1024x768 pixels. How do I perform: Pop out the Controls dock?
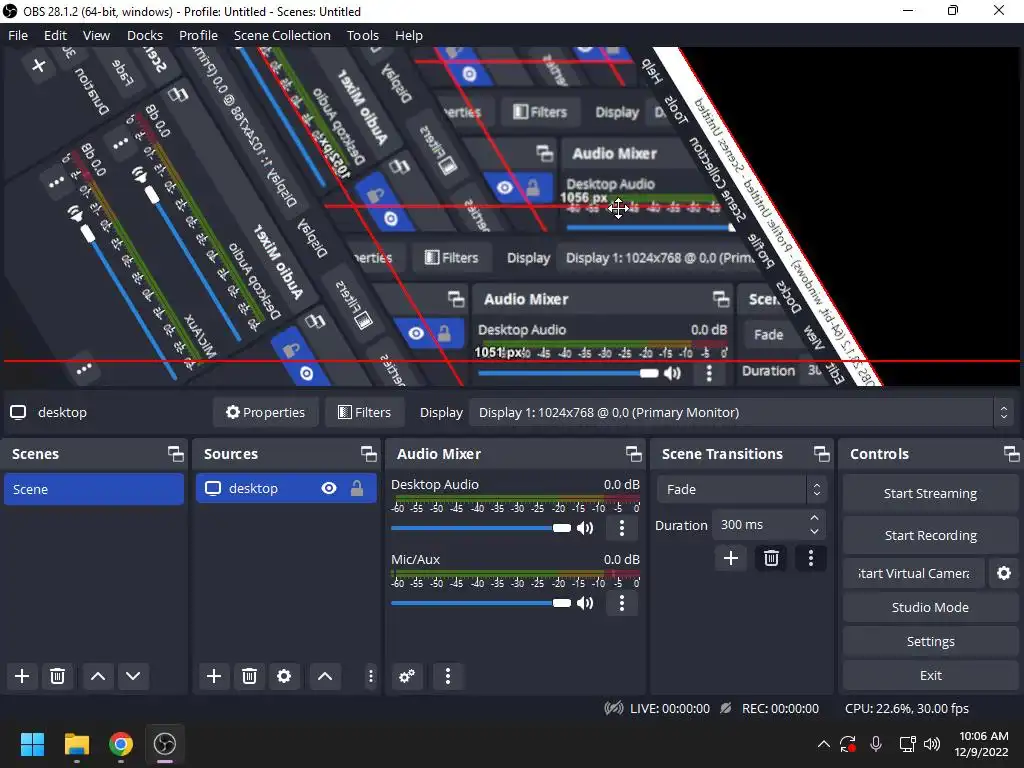click(x=1012, y=454)
